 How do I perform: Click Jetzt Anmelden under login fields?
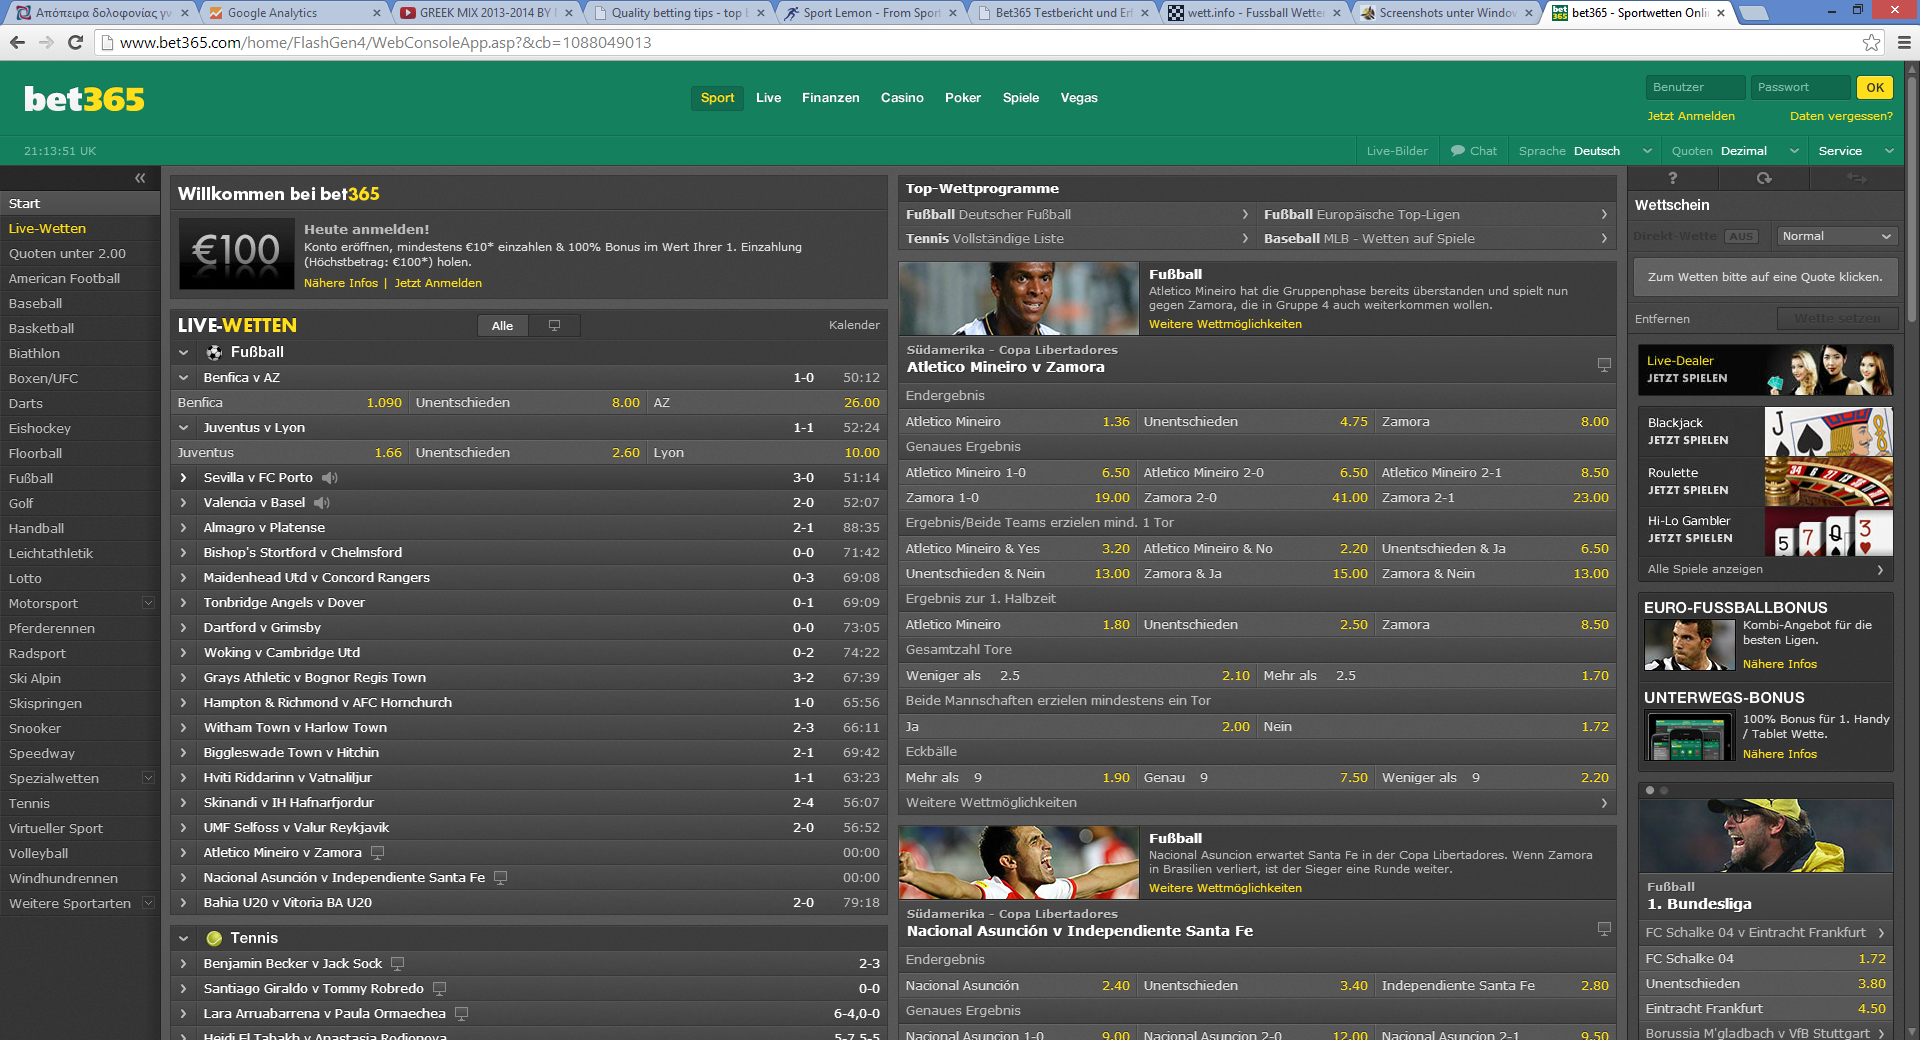coord(1691,116)
